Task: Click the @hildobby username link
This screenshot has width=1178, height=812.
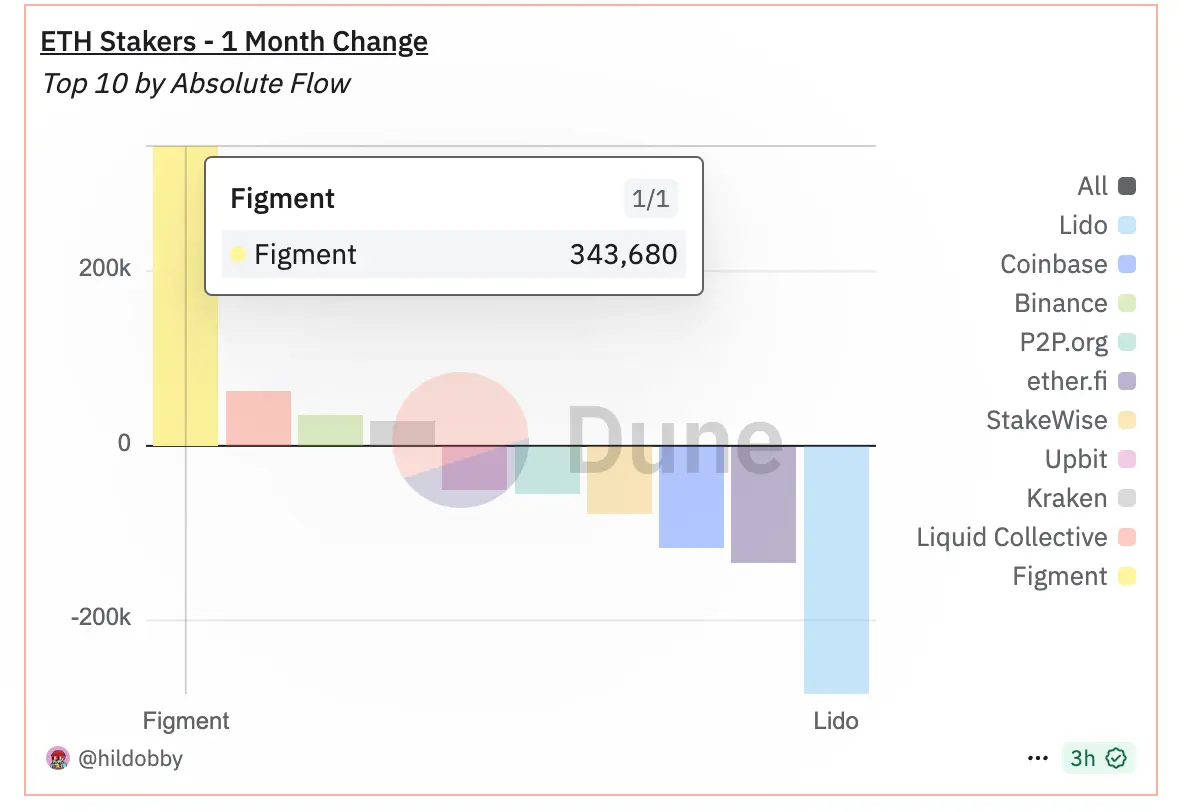Action: (132, 758)
